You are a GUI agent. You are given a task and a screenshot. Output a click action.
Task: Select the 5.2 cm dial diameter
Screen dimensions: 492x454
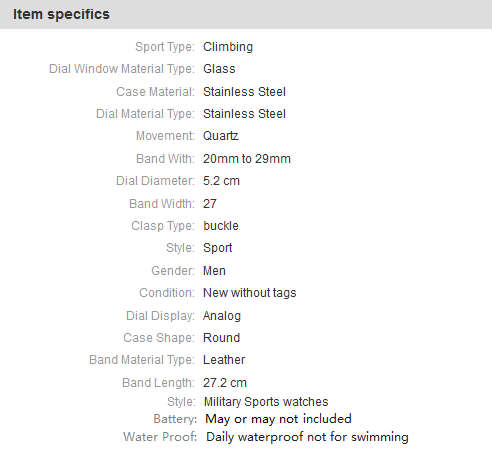point(221,181)
